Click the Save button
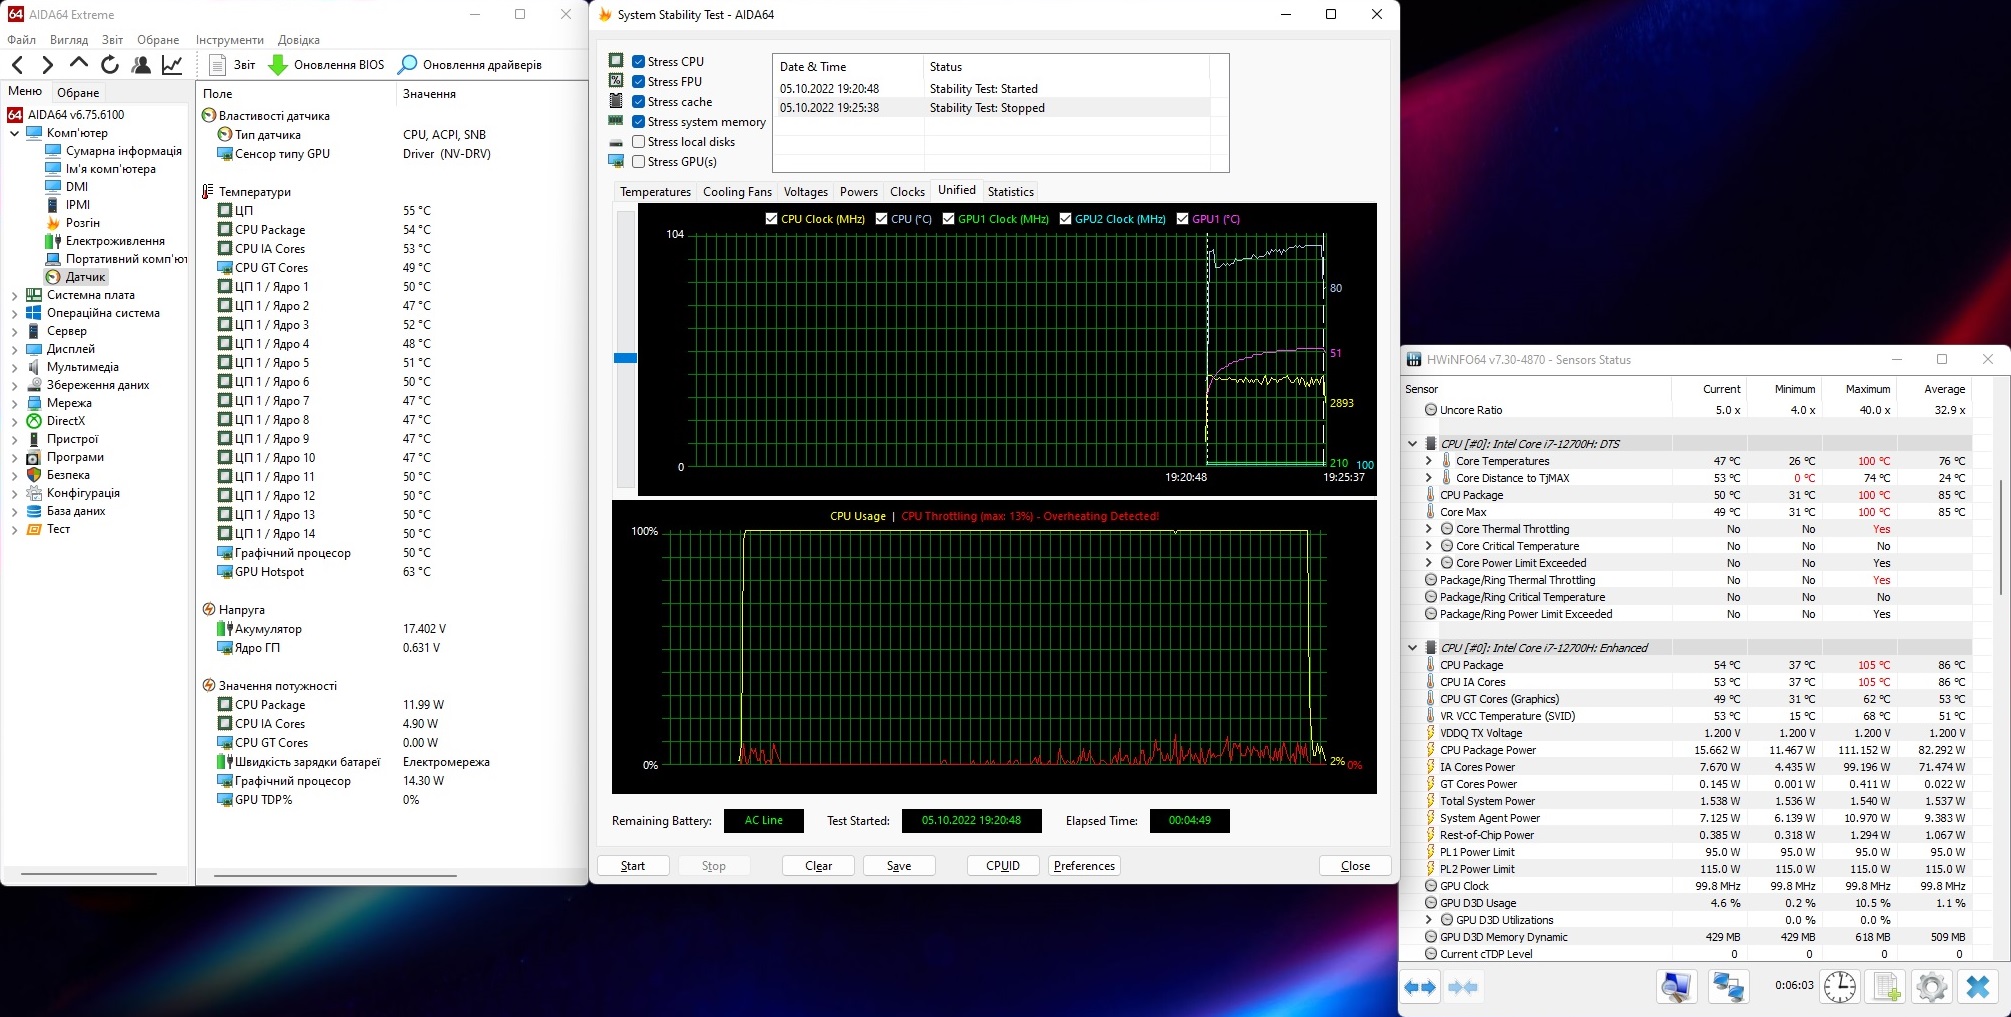The height and width of the screenshot is (1017, 2011). click(899, 866)
